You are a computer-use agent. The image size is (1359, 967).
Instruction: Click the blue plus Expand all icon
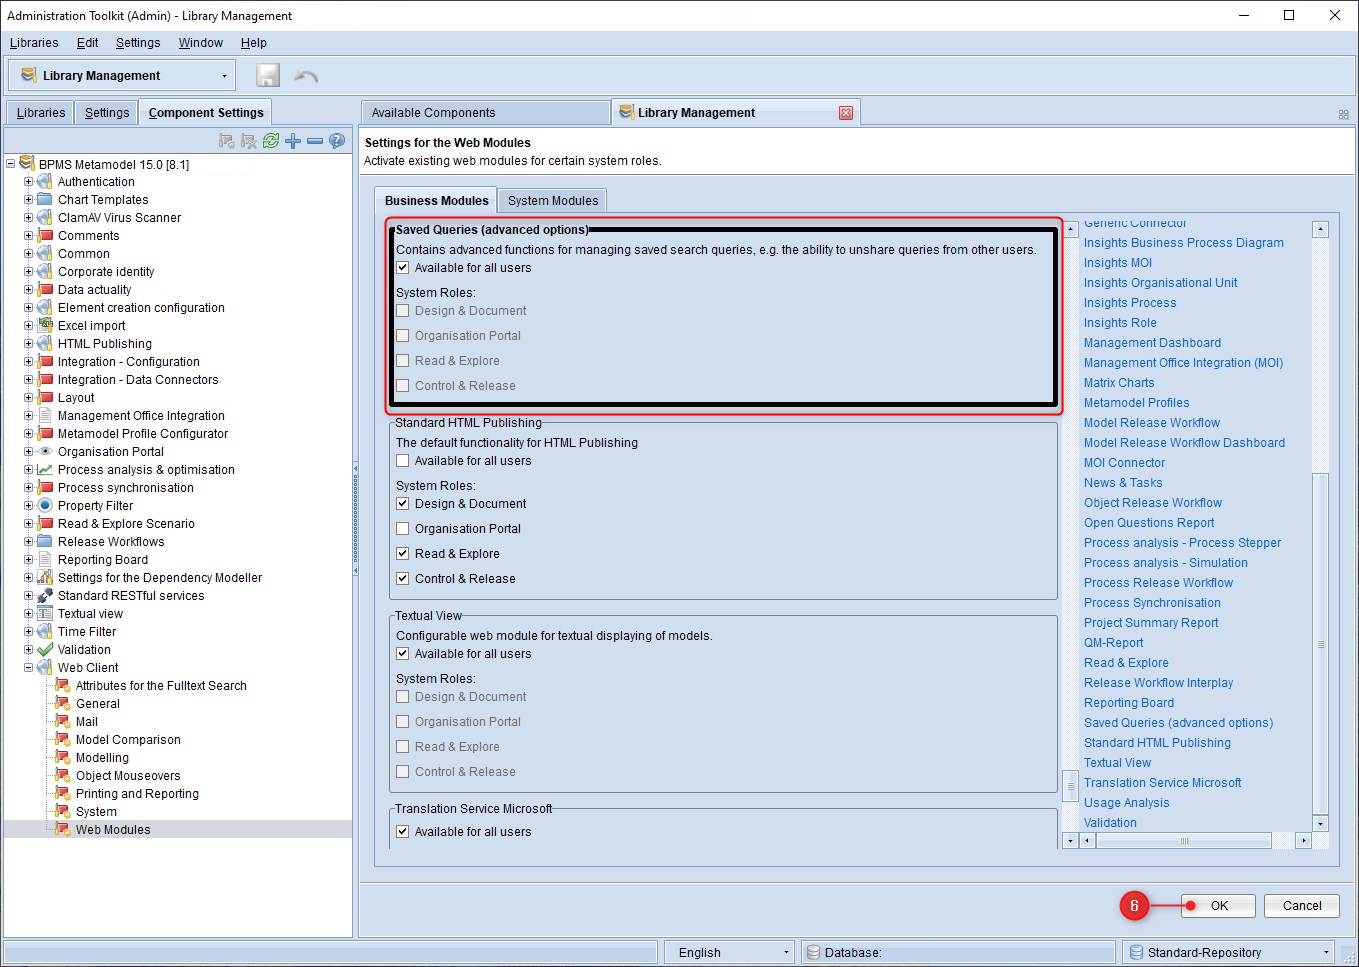tap(293, 141)
